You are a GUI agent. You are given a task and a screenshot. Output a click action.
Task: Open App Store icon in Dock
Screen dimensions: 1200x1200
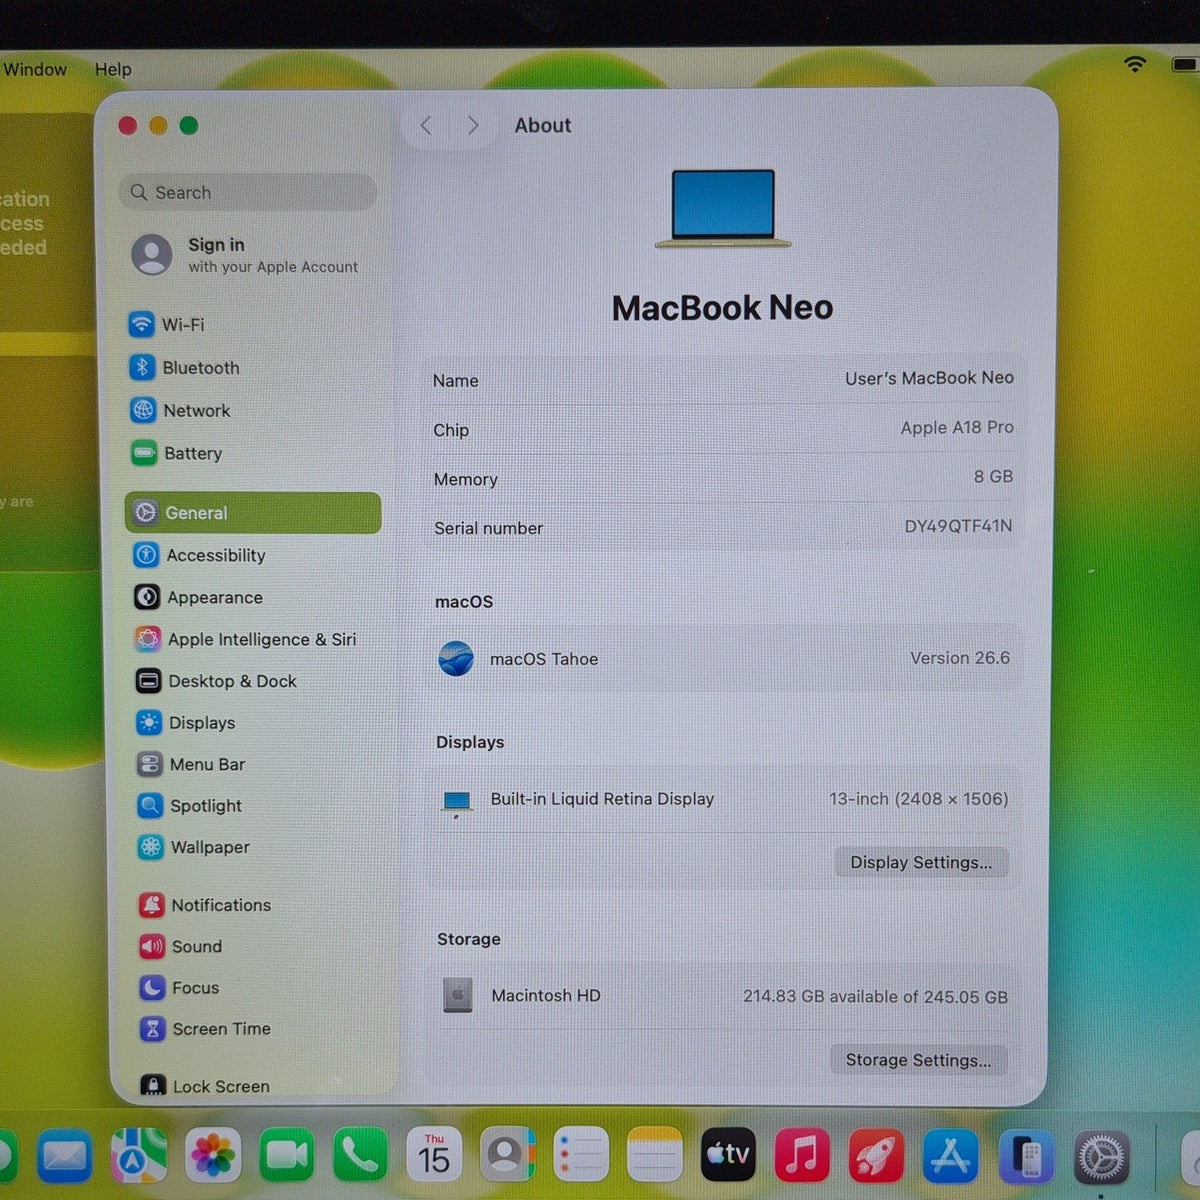click(949, 1156)
